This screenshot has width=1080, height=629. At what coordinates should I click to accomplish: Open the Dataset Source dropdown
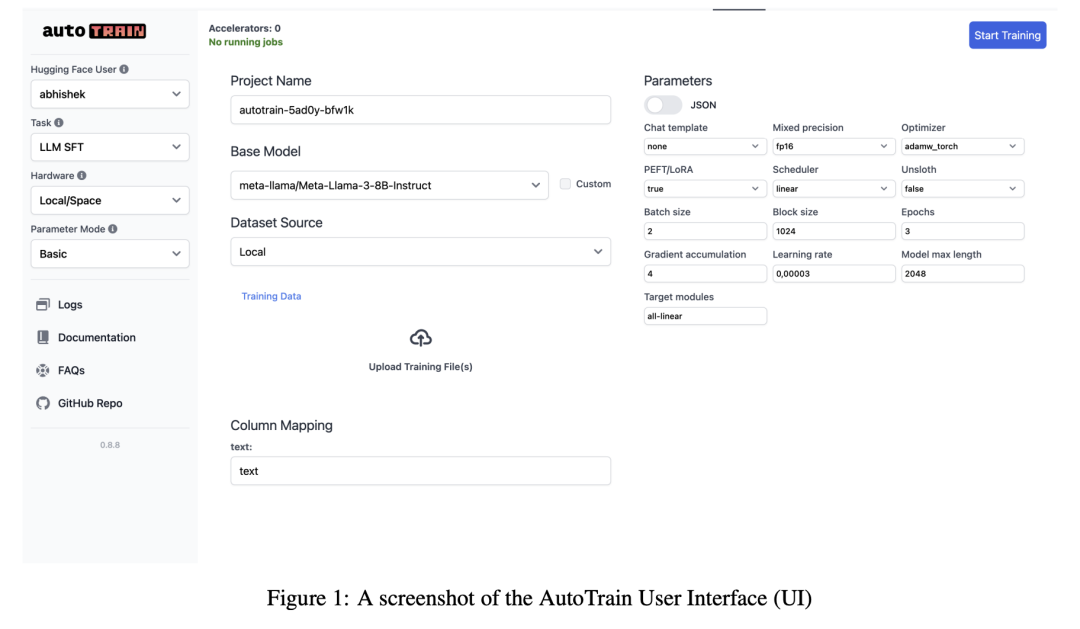[x=420, y=252]
